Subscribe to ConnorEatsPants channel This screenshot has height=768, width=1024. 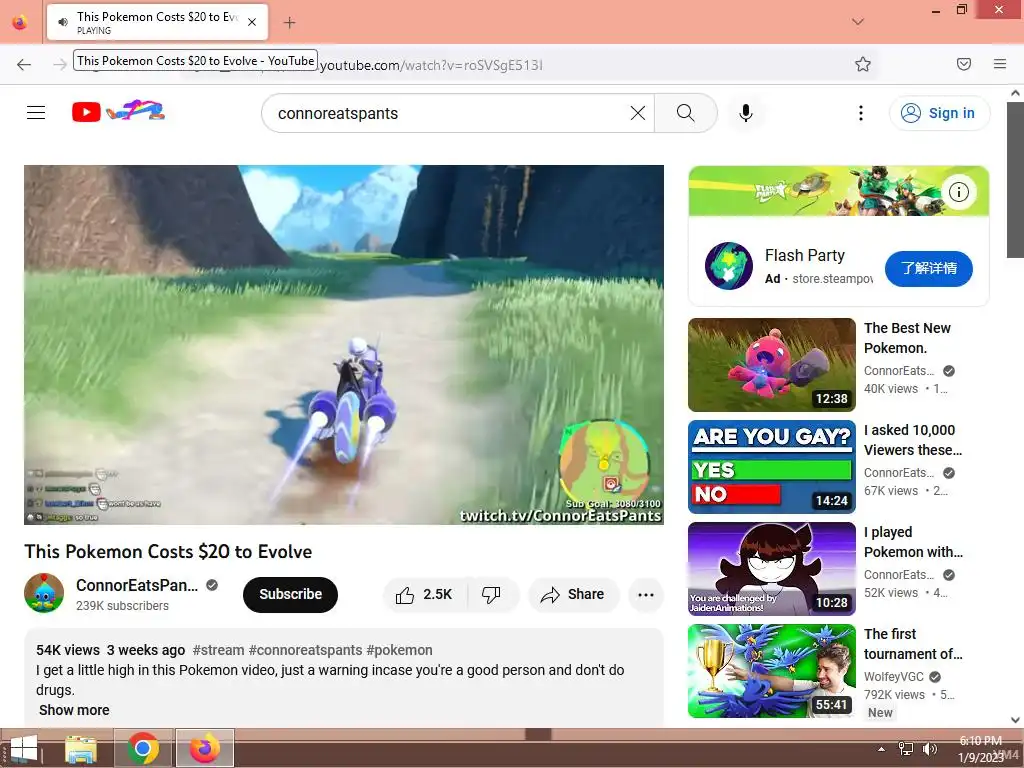pos(290,594)
